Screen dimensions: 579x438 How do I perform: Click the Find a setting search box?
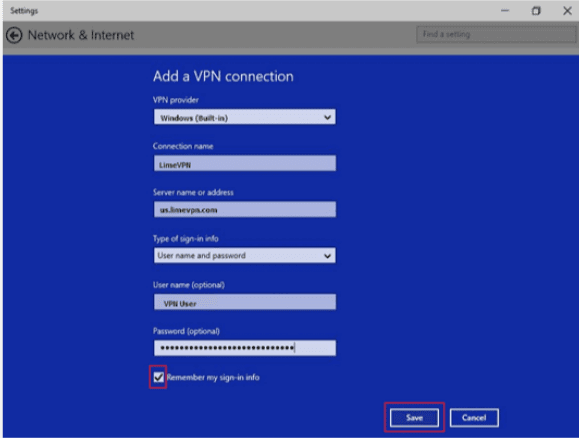coord(496,34)
